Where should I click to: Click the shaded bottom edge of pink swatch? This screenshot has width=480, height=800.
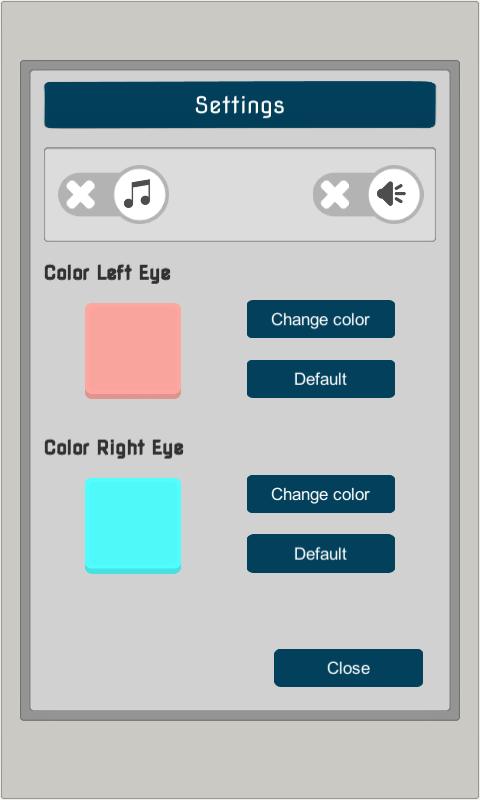(x=133, y=395)
